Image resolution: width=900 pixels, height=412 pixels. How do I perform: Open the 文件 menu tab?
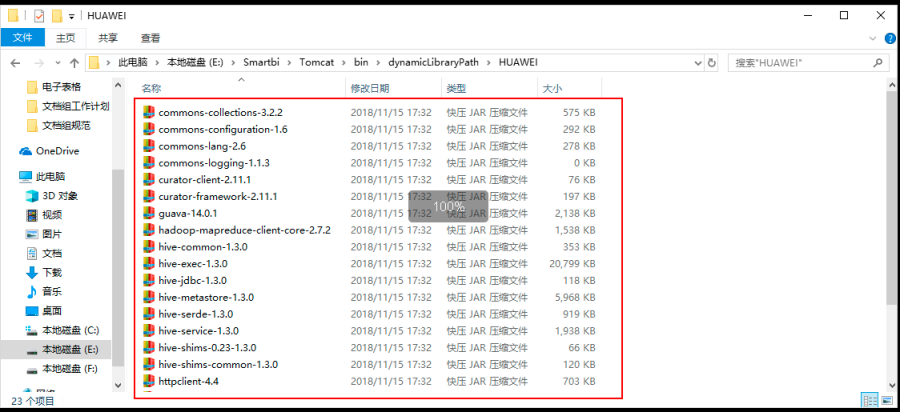[x=22, y=38]
